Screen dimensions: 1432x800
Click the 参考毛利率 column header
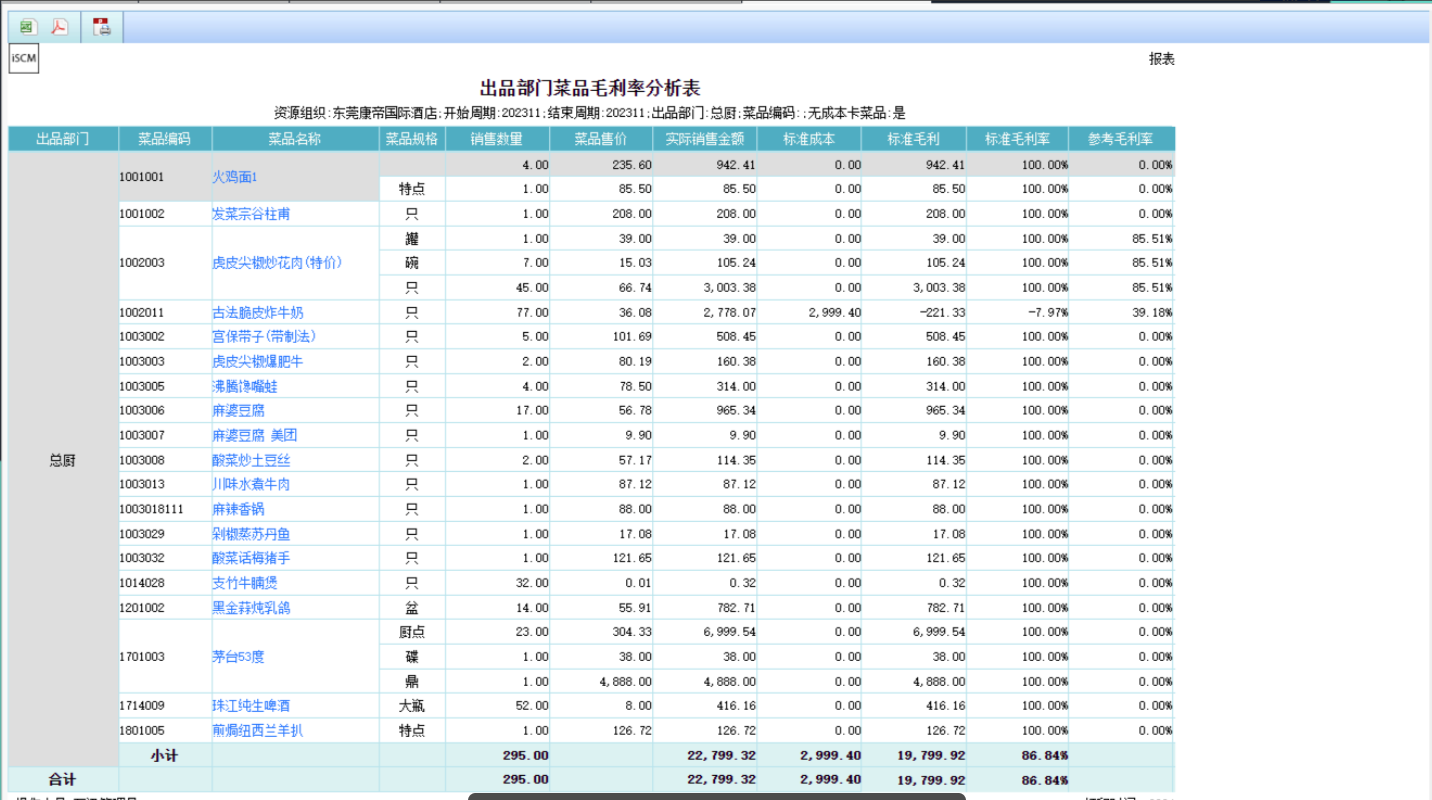(x=1120, y=139)
